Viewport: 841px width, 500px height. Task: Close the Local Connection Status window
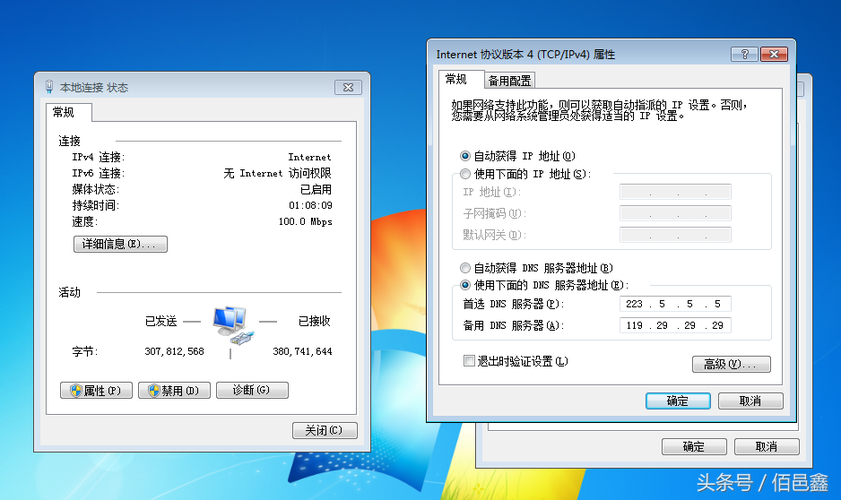coord(348,87)
